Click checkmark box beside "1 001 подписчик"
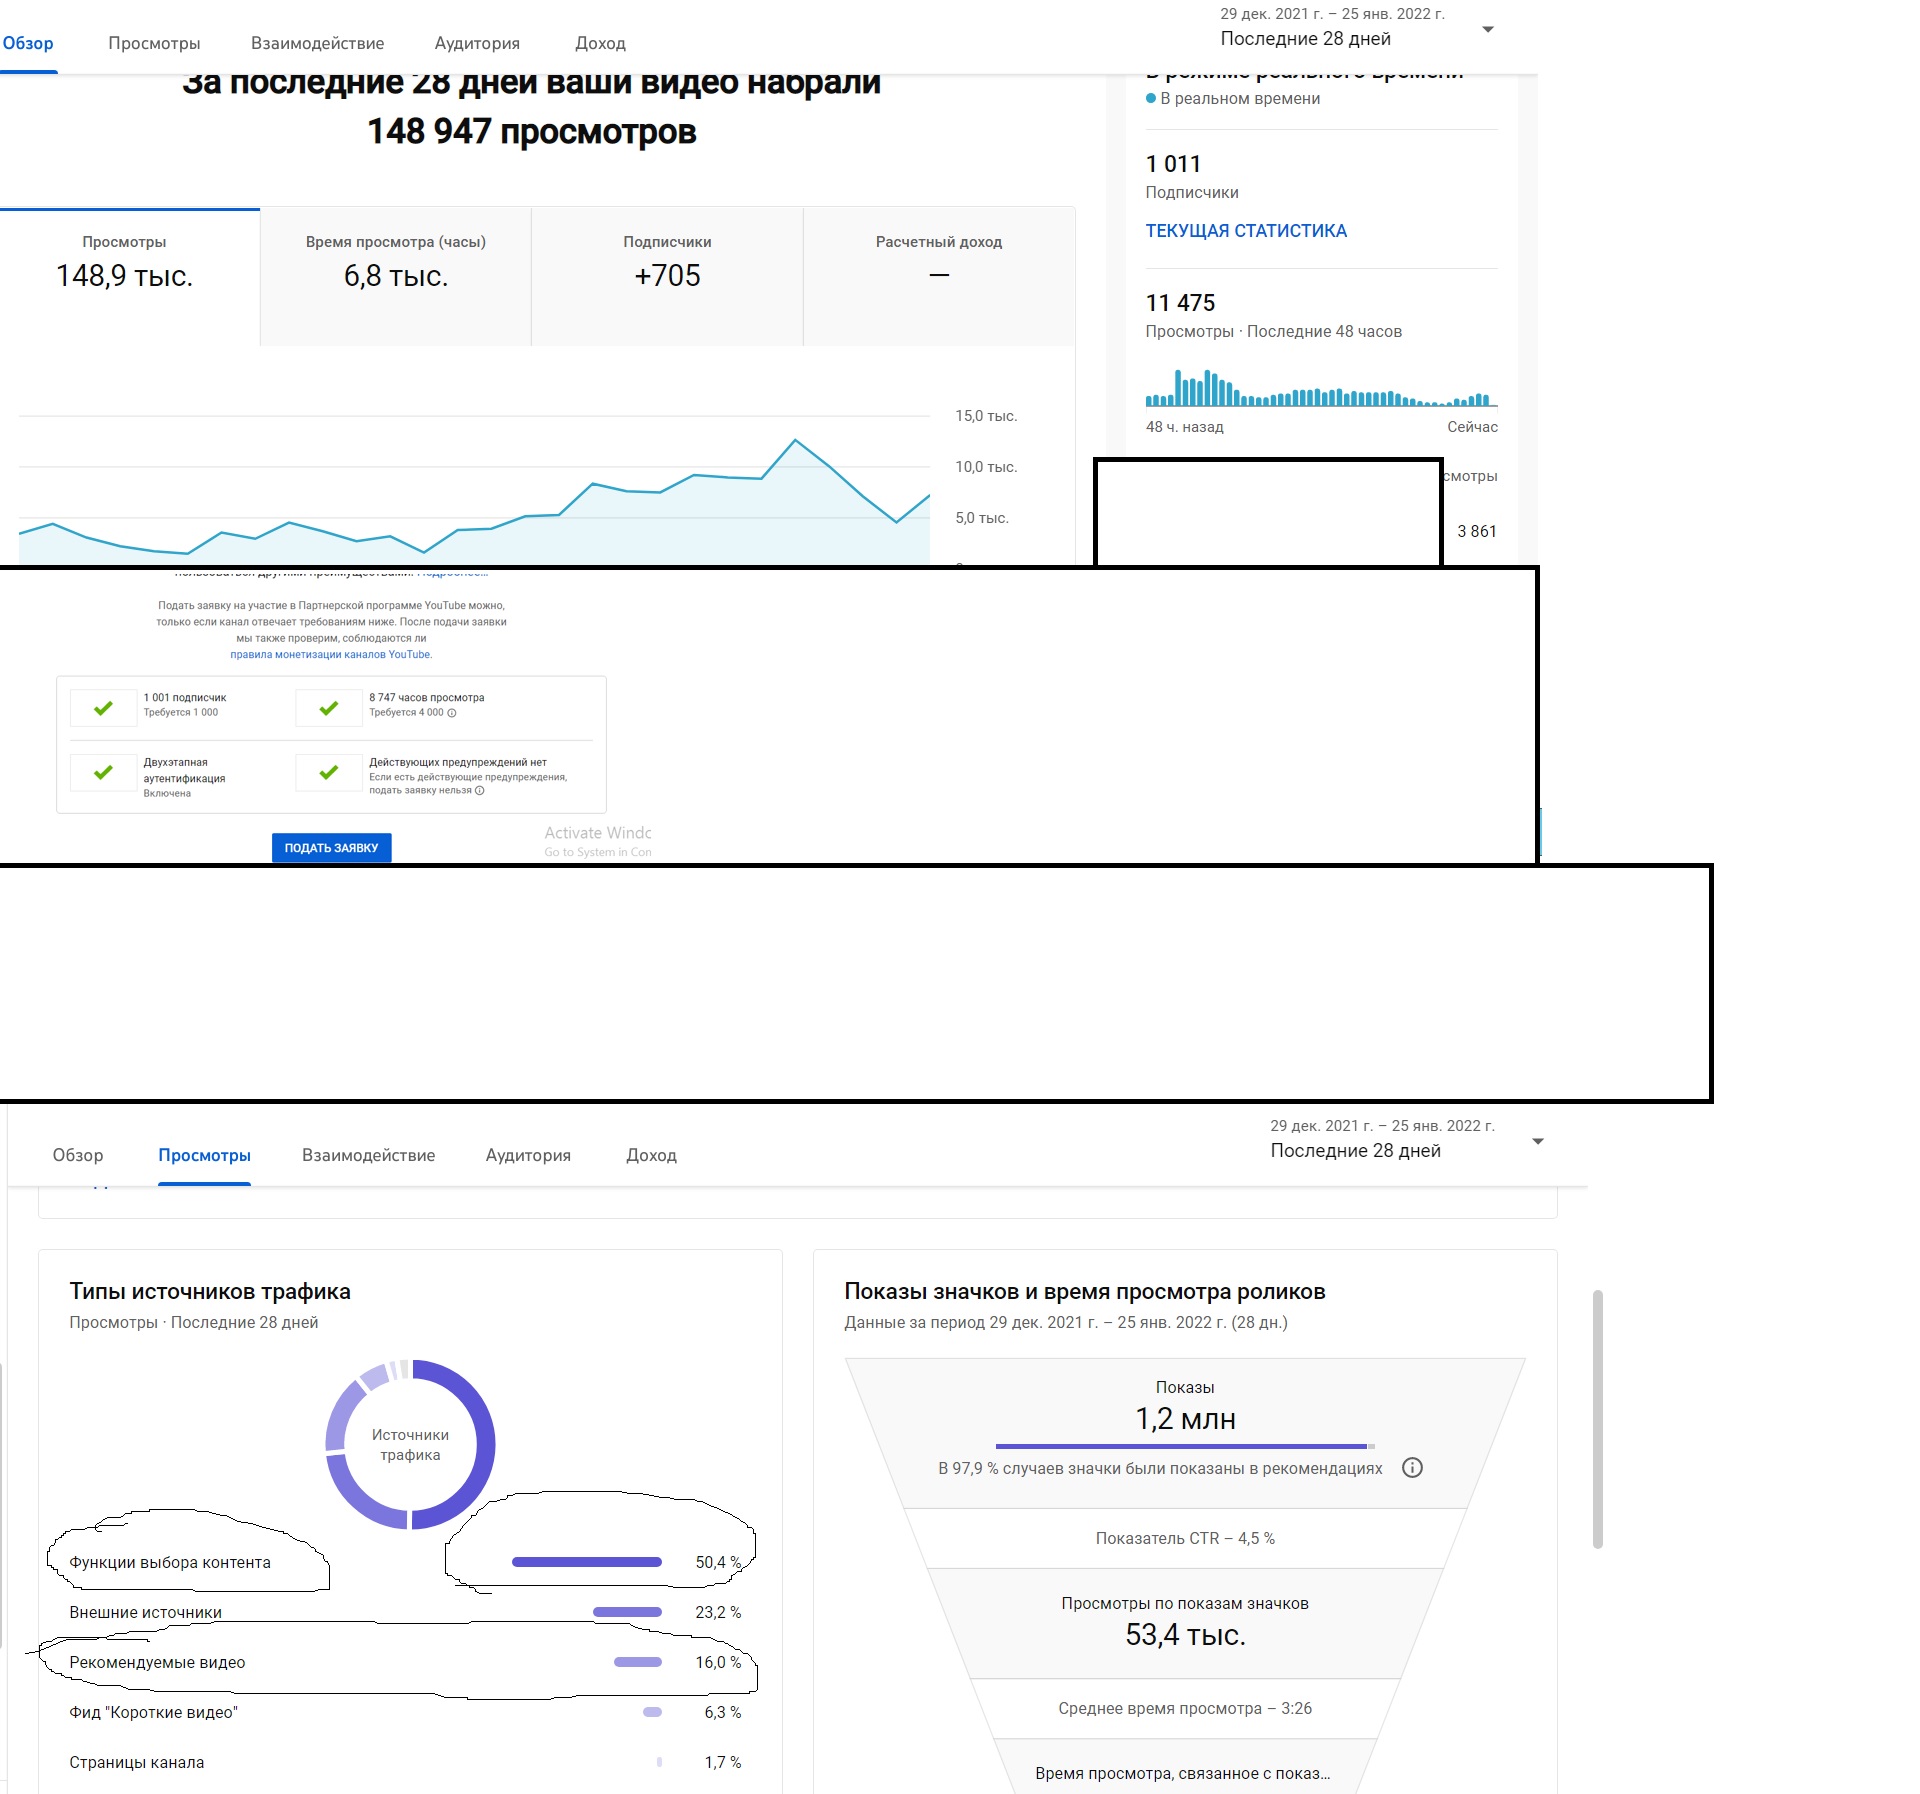 pos(103,708)
